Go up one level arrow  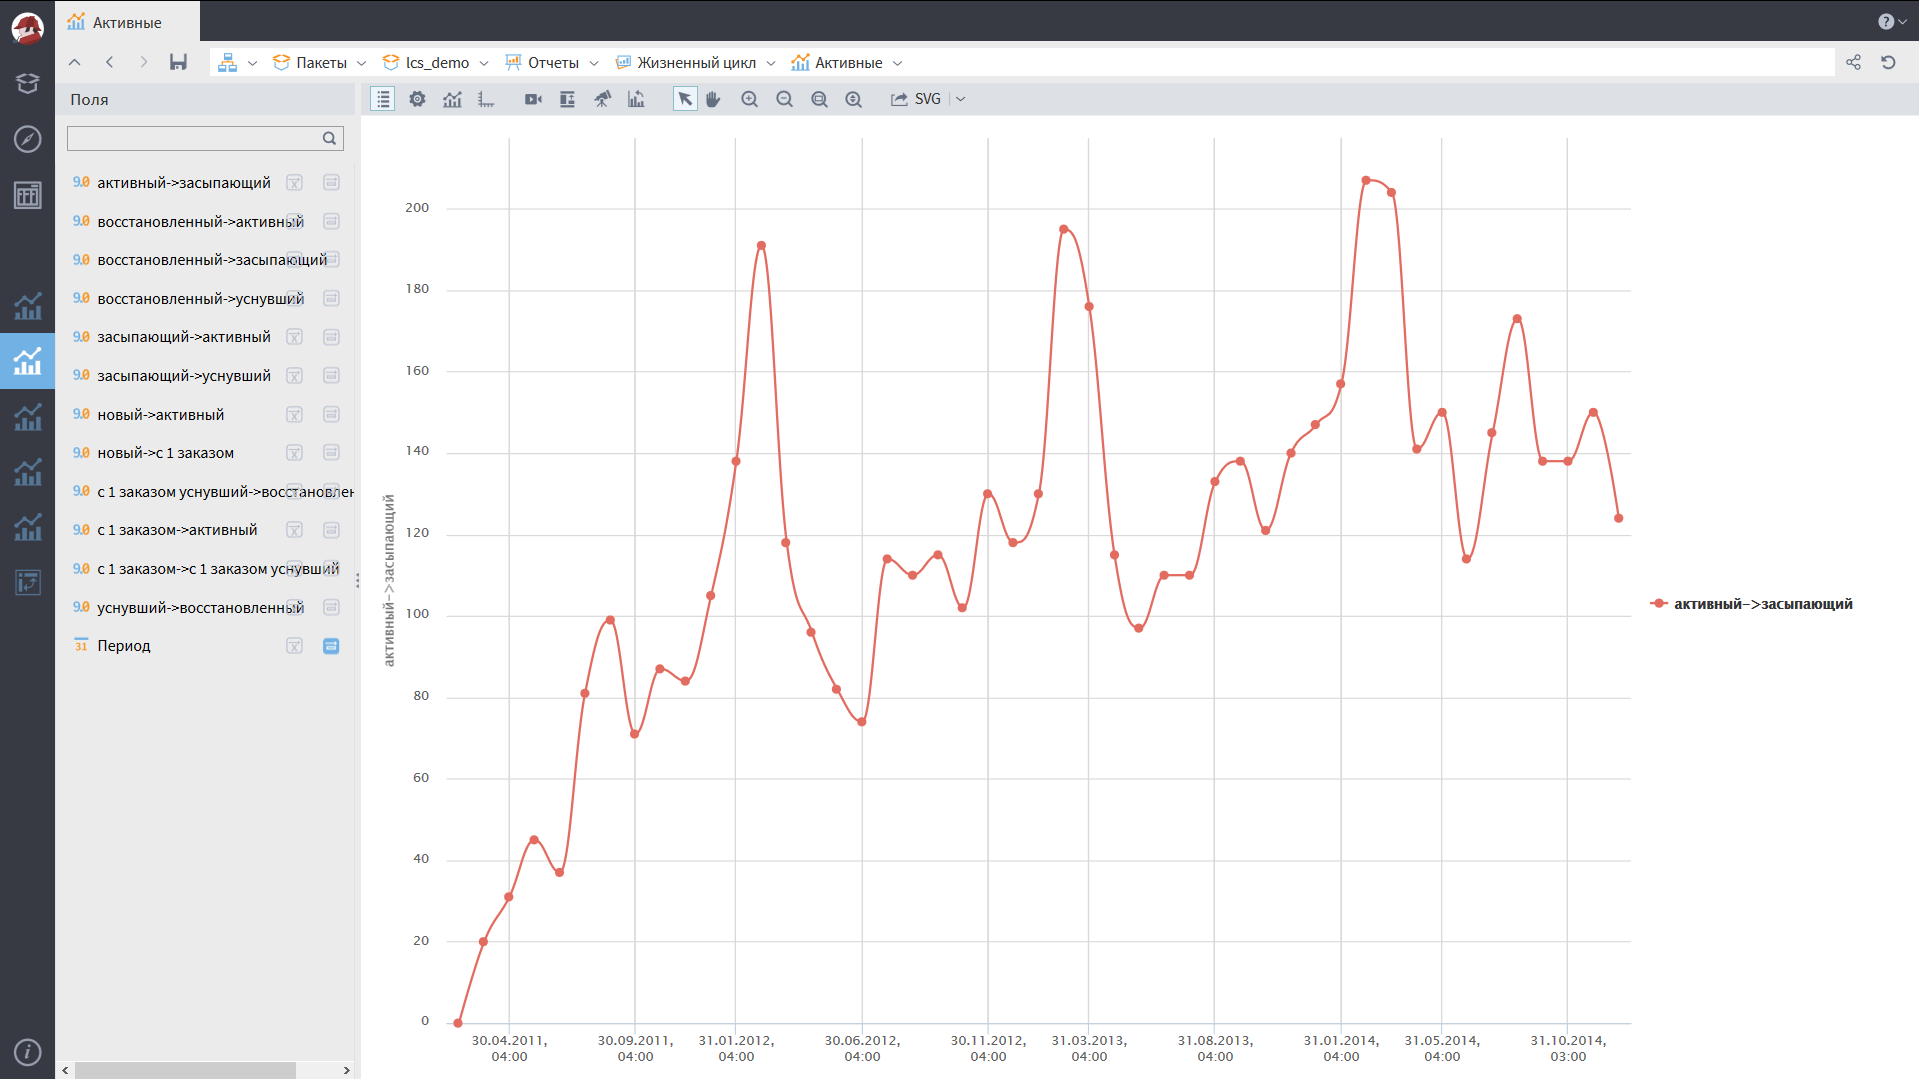(x=75, y=62)
